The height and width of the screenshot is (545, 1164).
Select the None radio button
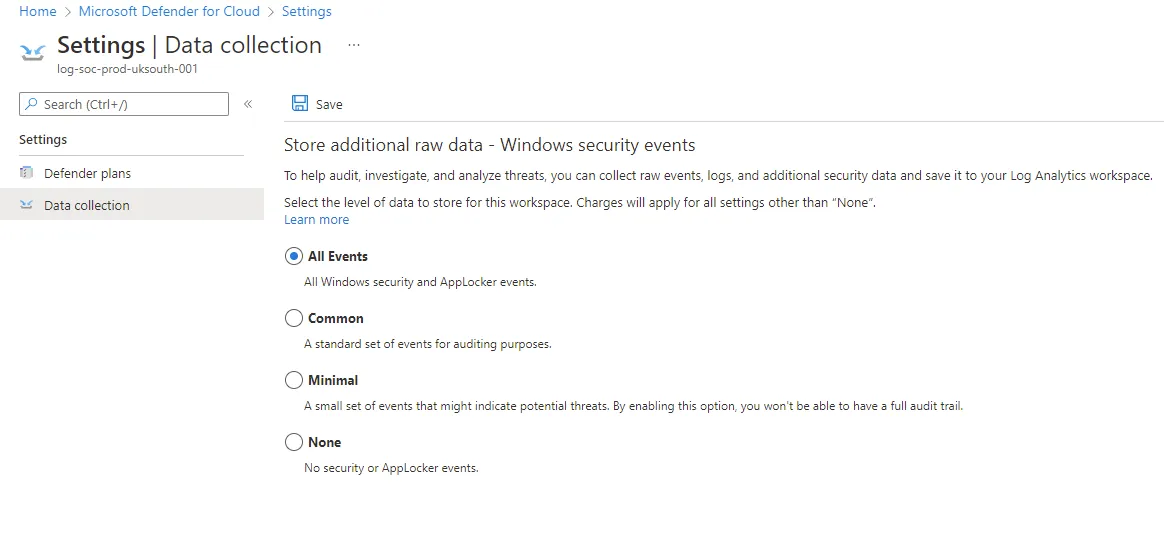(294, 443)
